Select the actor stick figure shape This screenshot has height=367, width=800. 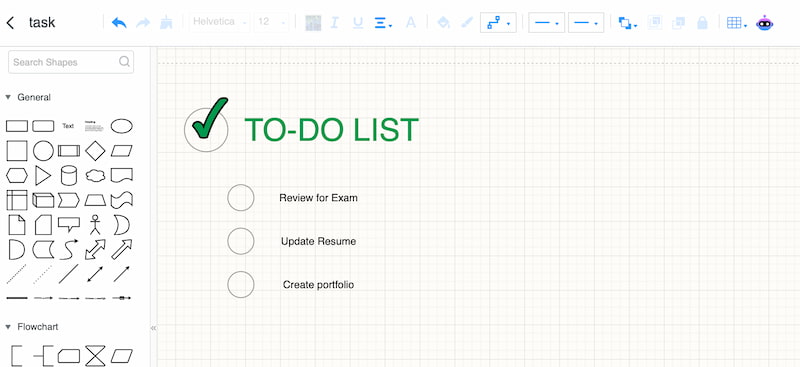pyautogui.click(x=95, y=225)
